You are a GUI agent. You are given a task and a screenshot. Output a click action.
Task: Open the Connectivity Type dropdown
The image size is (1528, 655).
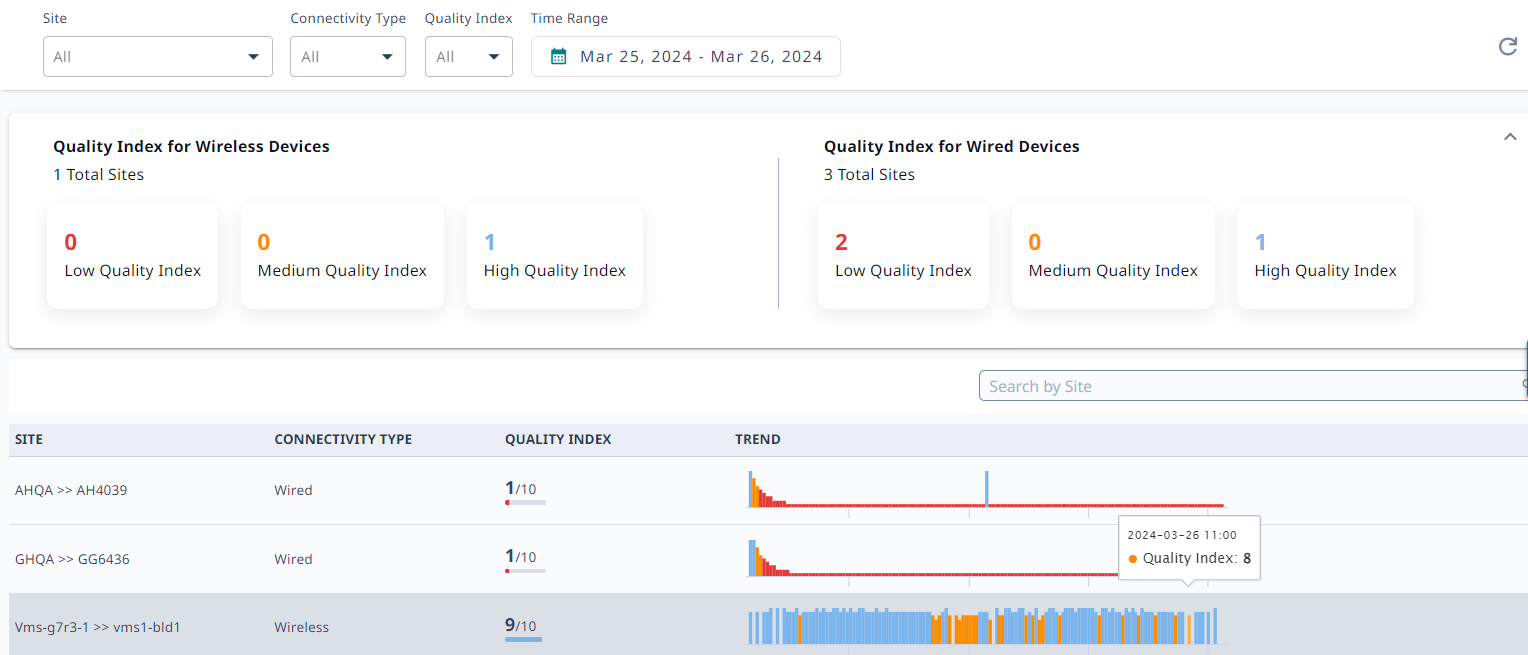click(x=347, y=57)
